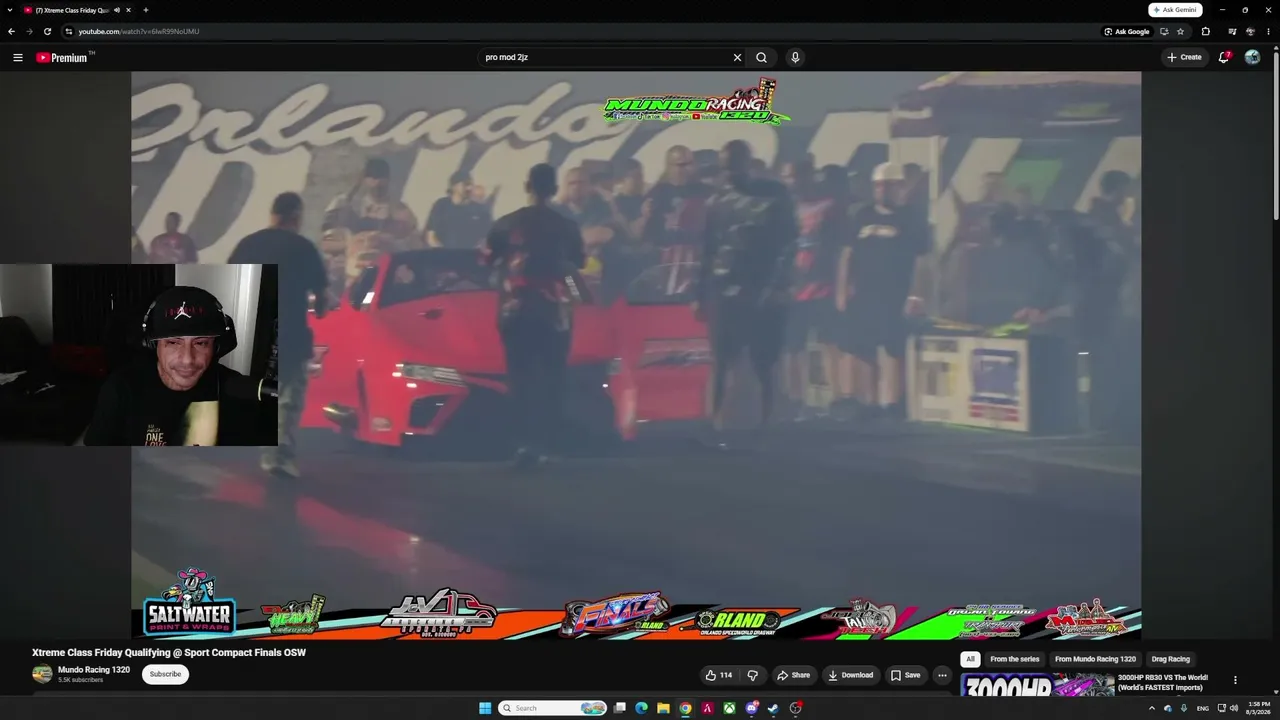
Task: Open the browser three-dot menu
Action: (1268, 31)
